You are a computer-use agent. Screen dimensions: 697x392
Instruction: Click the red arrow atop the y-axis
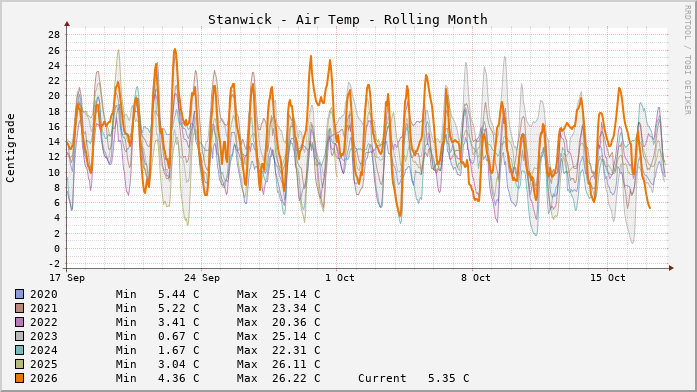click(67, 24)
